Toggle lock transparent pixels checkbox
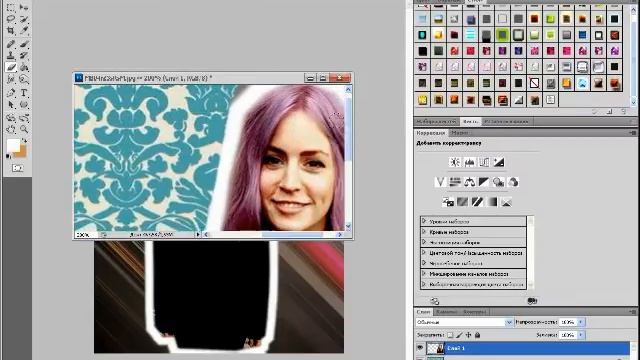This screenshot has width=640, height=360. [x=450, y=335]
